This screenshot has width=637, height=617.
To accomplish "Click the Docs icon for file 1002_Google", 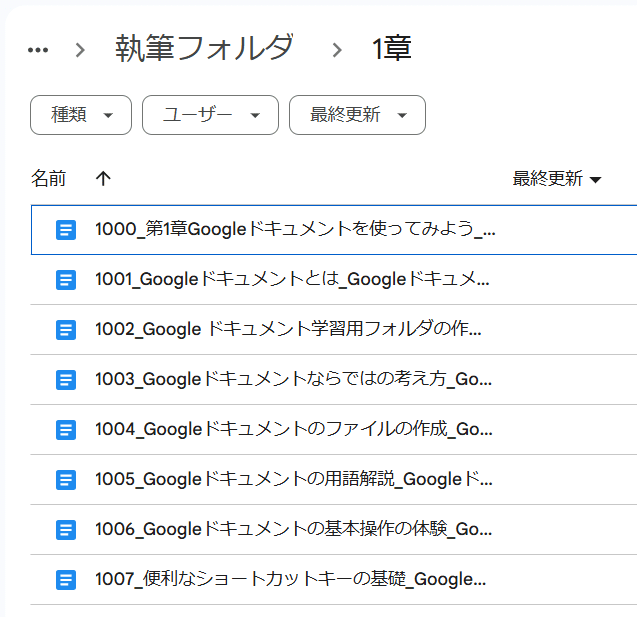I will (66, 330).
